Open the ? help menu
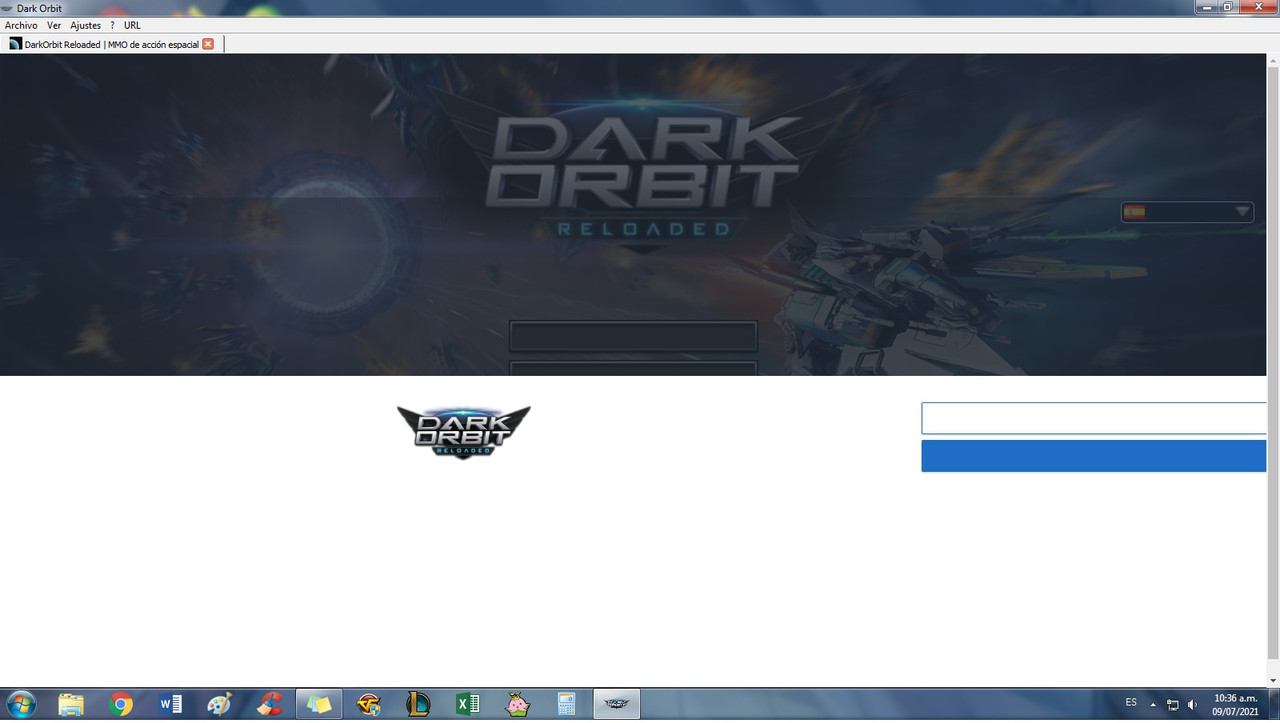Image resolution: width=1280 pixels, height=723 pixels. (x=112, y=25)
